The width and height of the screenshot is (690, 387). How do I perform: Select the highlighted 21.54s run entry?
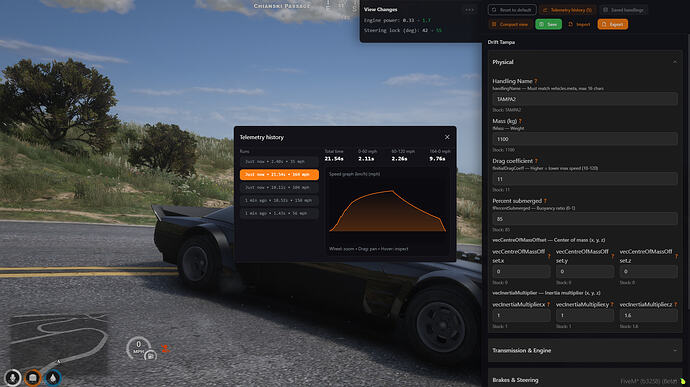279,174
